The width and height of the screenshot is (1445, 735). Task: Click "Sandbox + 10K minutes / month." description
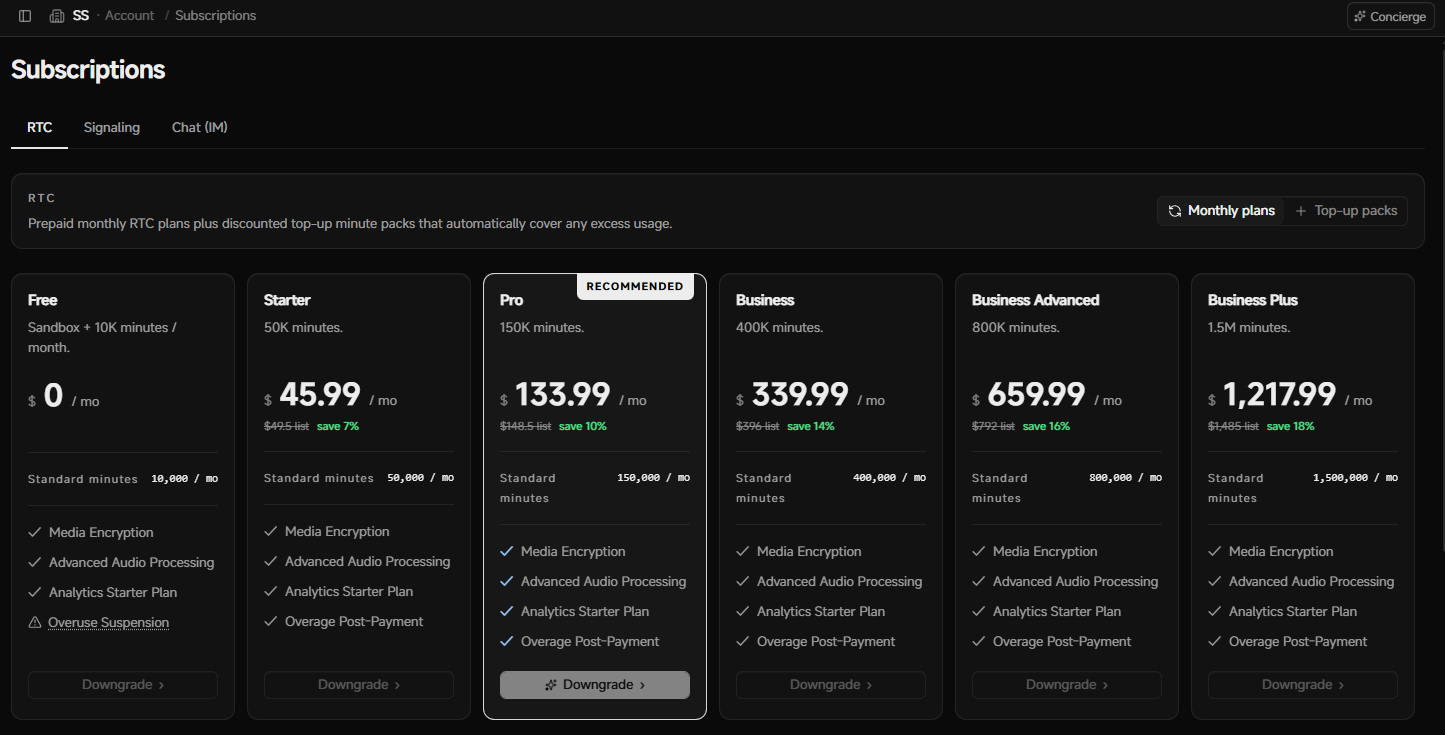coord(102,337)
